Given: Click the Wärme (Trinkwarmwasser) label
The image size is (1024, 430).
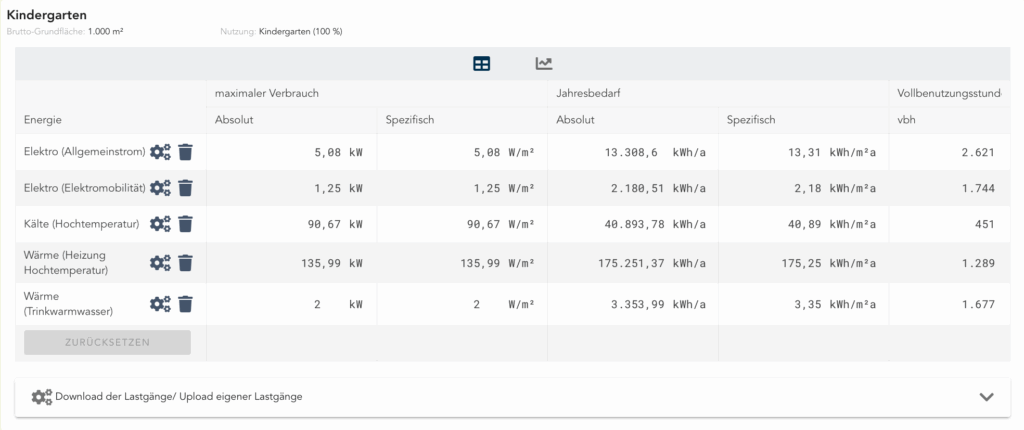Looking at the screenshot, I should coord(69,304).
